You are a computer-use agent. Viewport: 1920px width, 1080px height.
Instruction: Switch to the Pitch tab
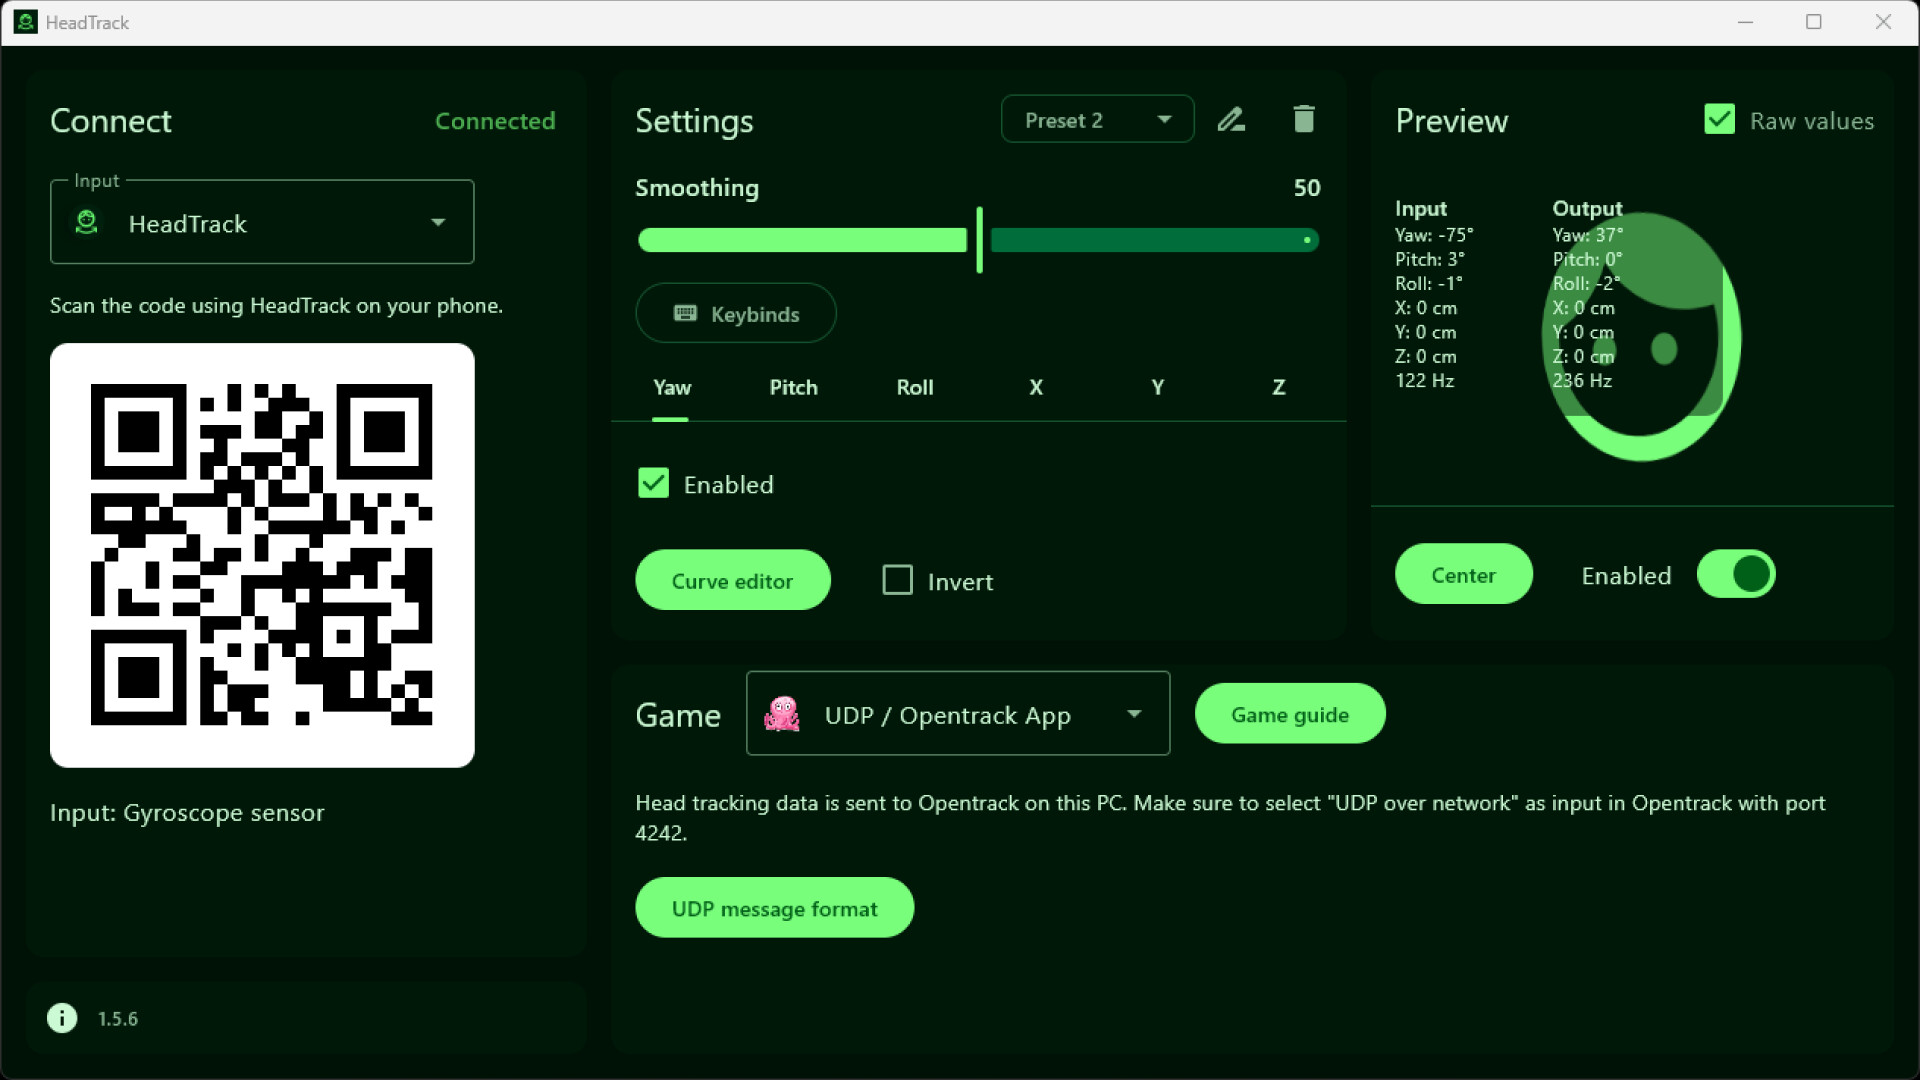pos(793,388)
